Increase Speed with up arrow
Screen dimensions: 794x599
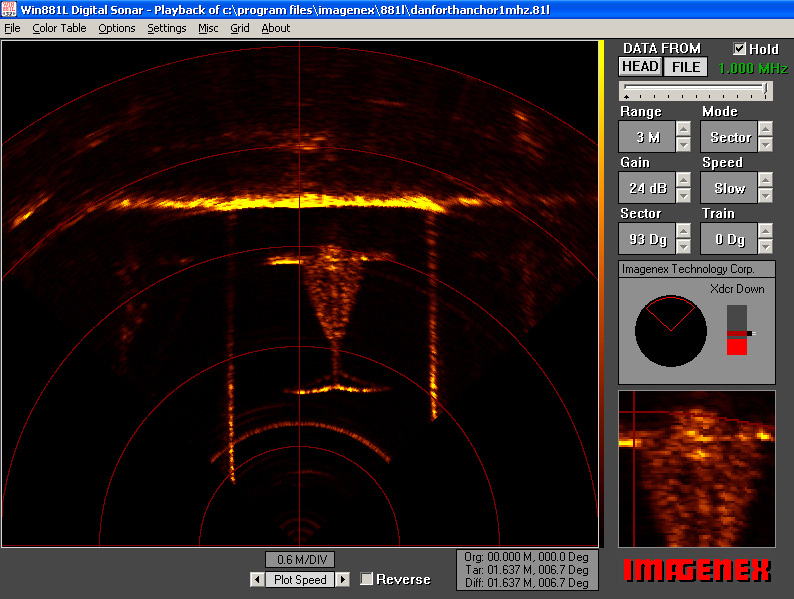coord(766,180)
